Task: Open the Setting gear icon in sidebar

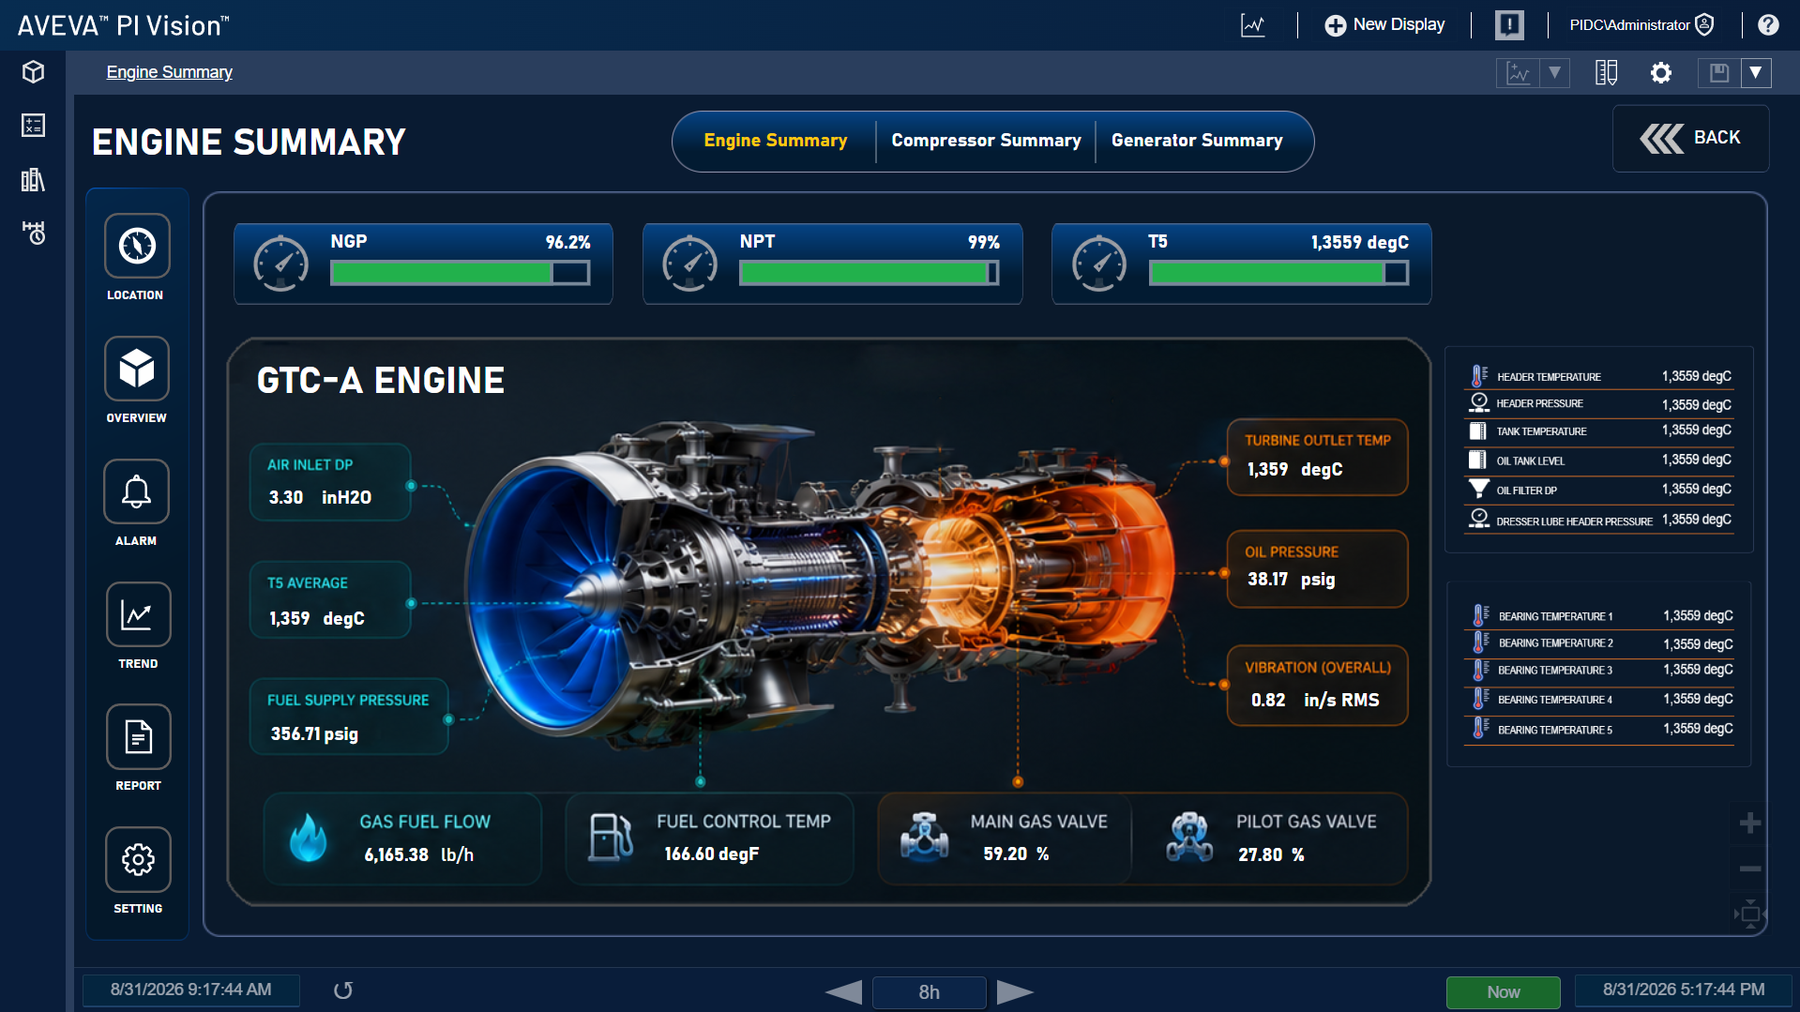Action: click(138, 860)
